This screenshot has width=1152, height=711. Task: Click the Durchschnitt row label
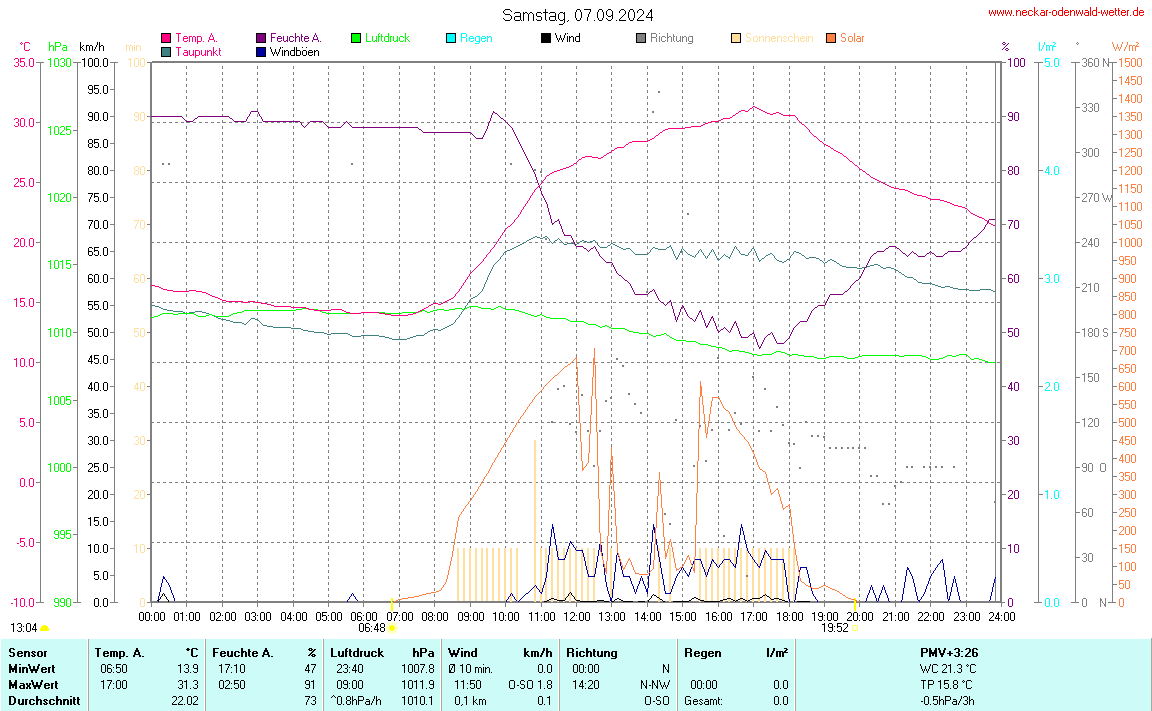point(42,701)
